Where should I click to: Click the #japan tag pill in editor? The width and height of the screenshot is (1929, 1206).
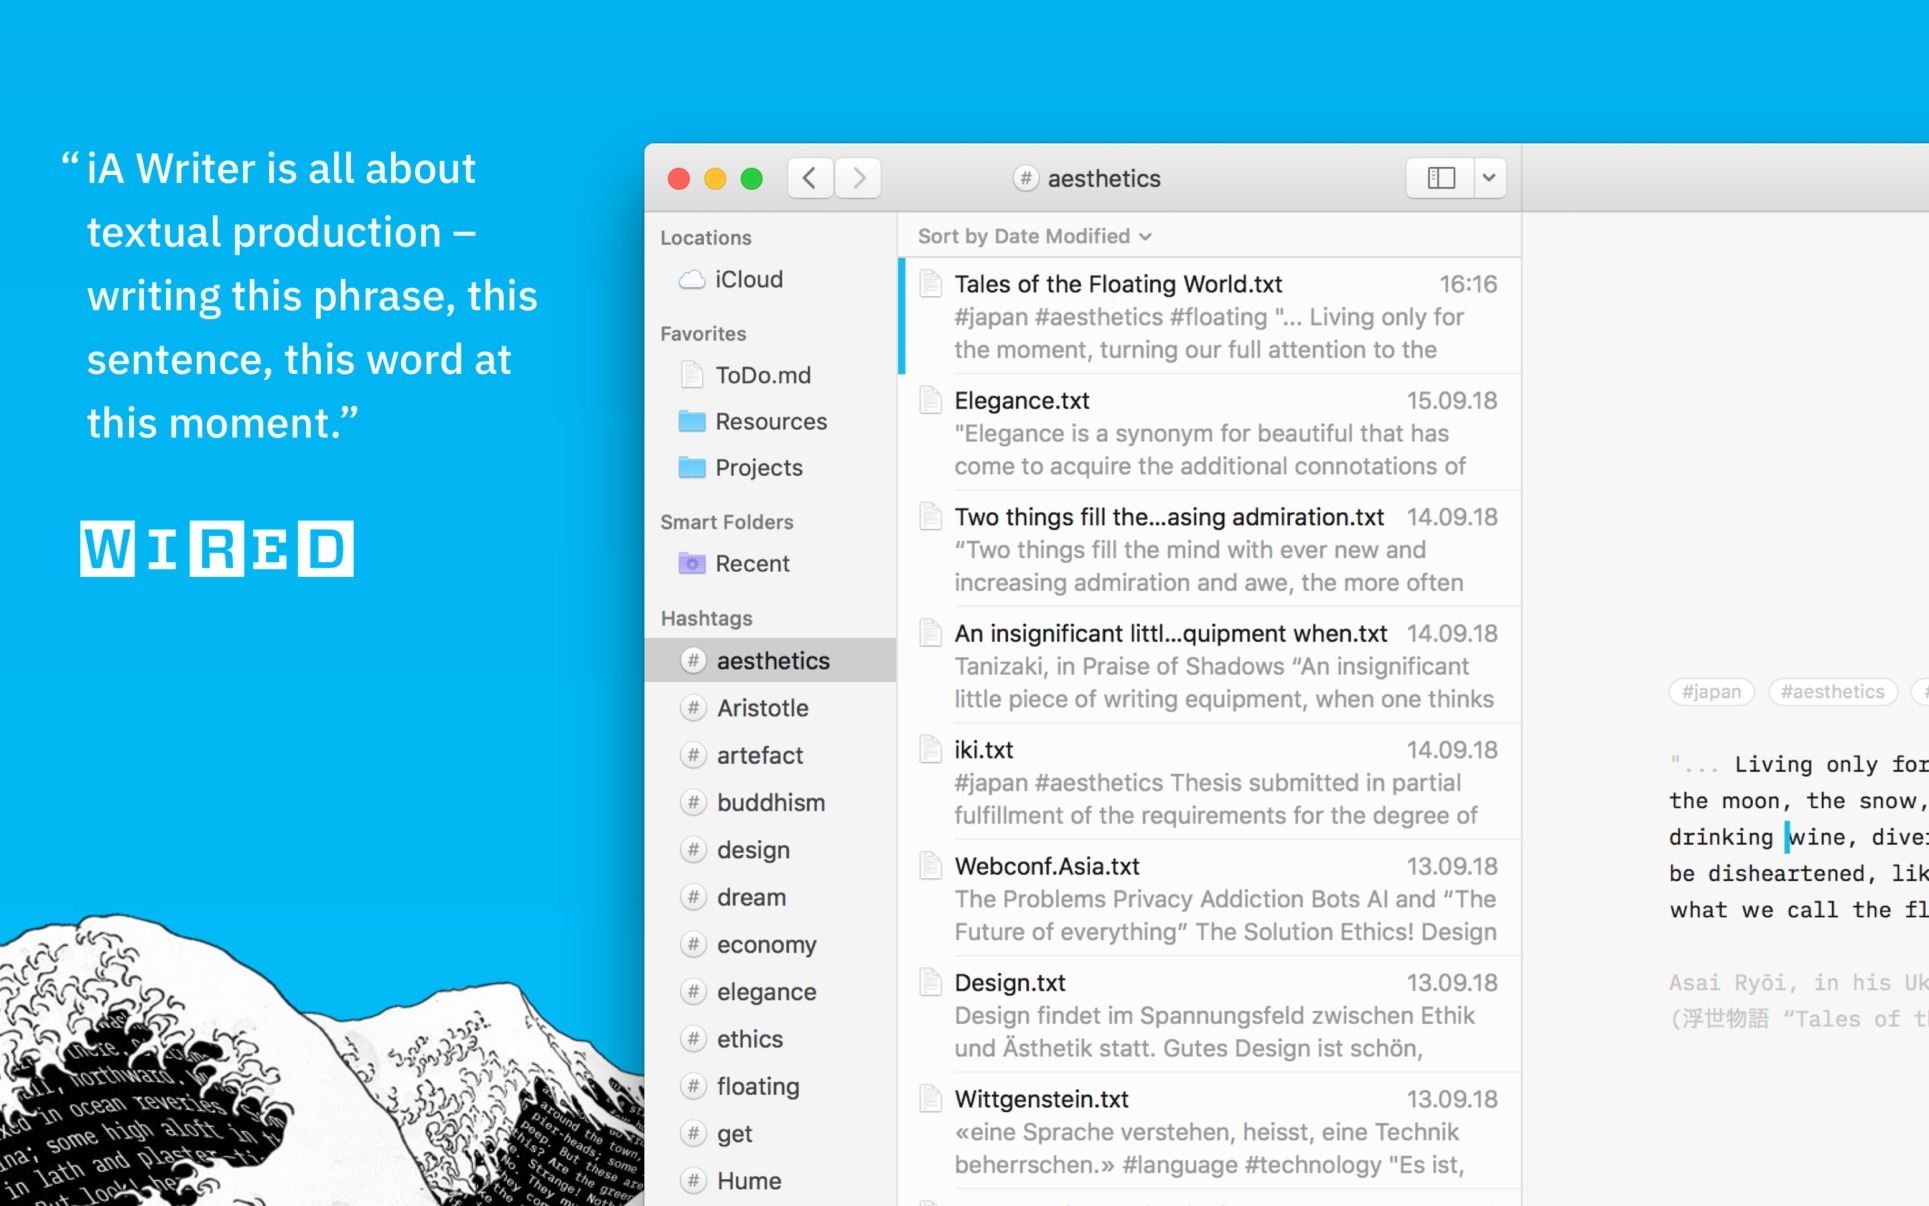1711,692
